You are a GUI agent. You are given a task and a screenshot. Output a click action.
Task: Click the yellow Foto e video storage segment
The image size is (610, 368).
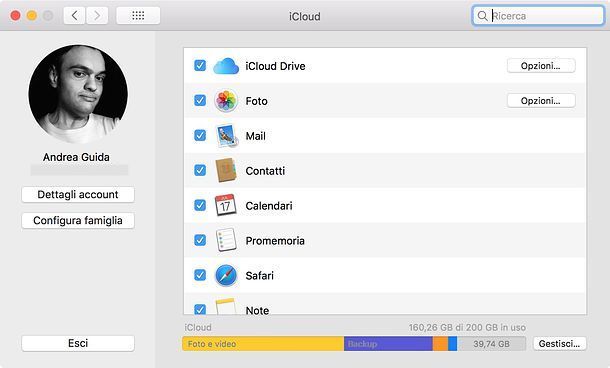[263, 344]
